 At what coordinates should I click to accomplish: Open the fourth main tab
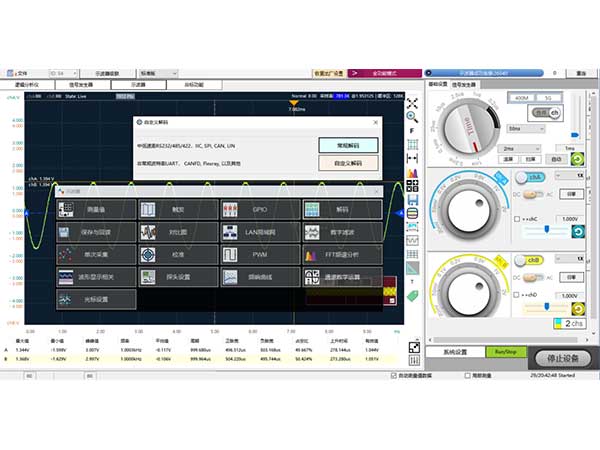point(194,85)
